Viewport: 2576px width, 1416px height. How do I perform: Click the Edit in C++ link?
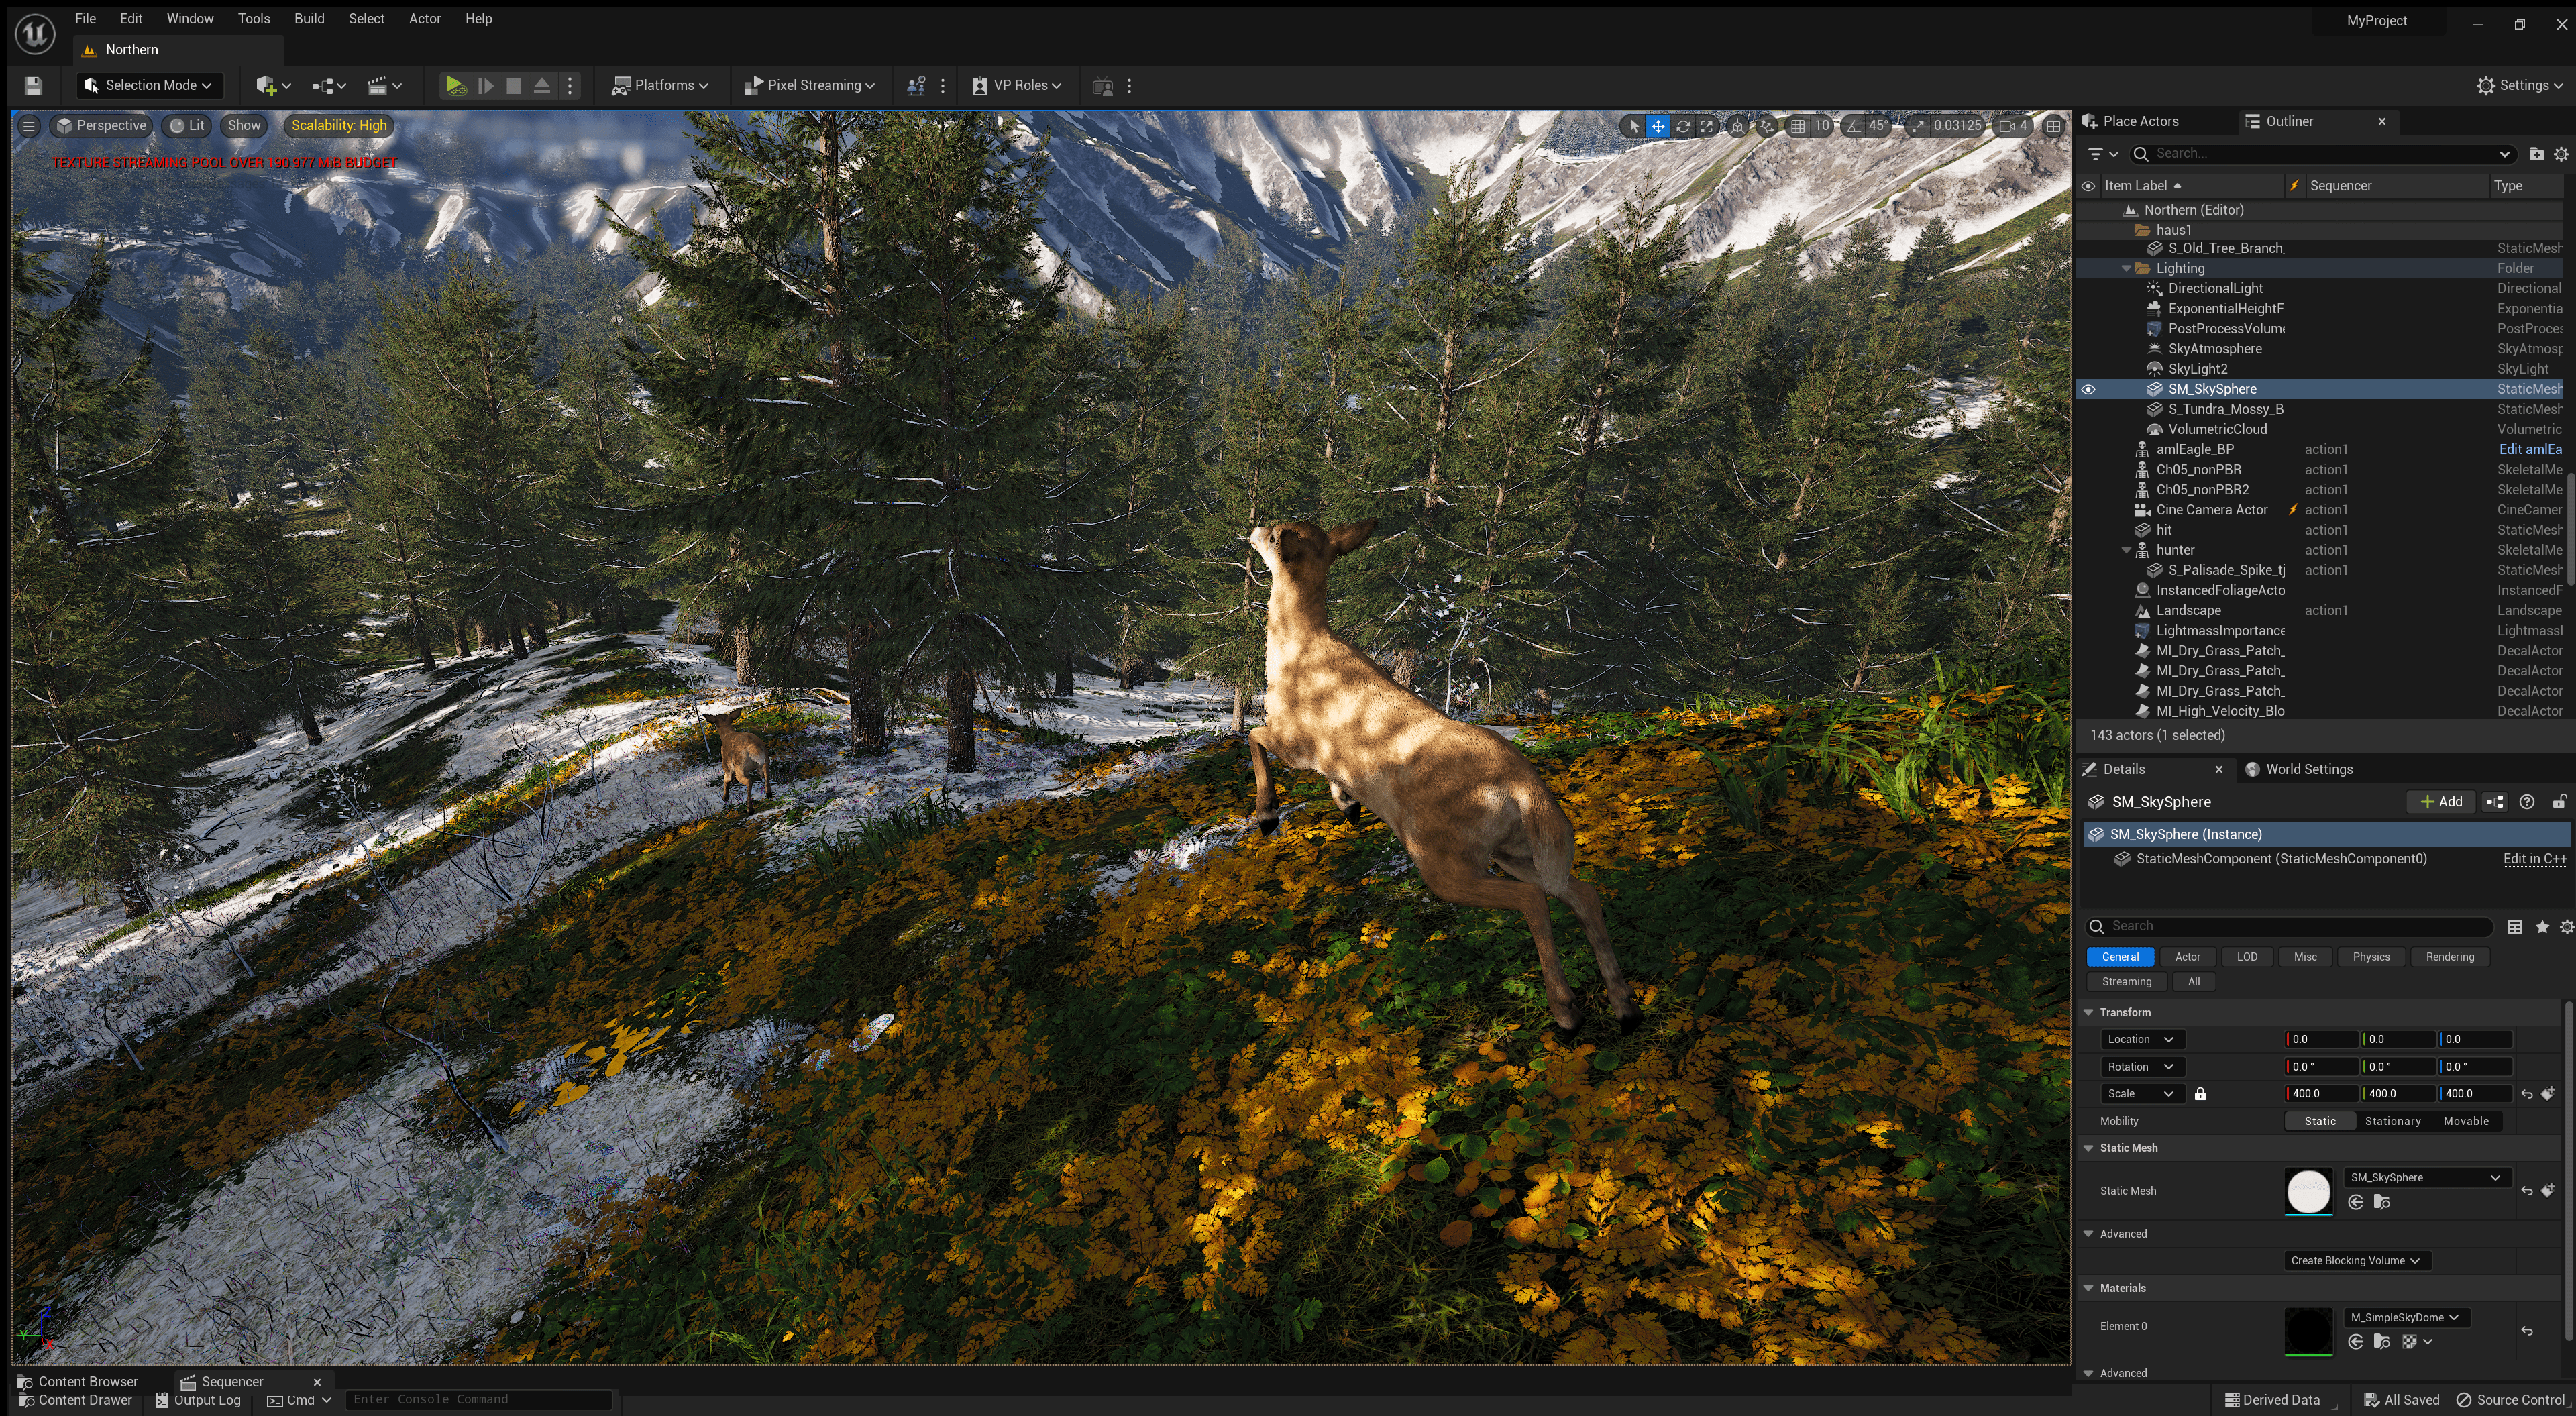[x=2534, y=859]
